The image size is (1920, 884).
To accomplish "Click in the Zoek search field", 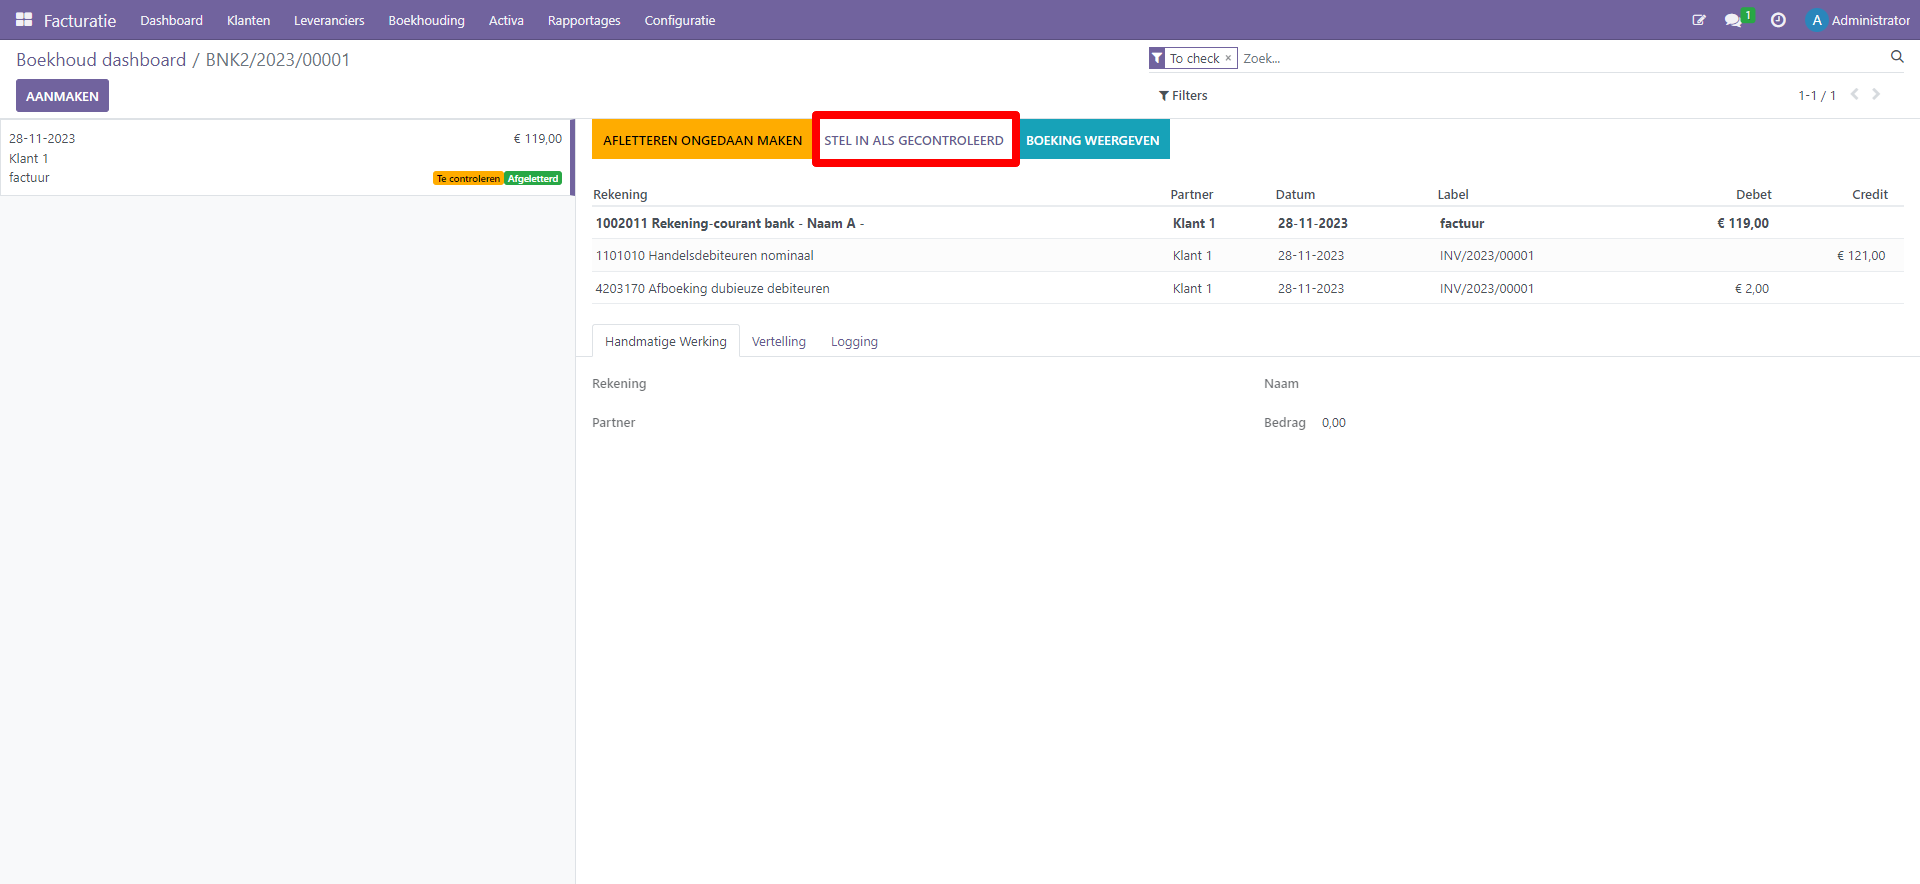I will (1560, 58).
